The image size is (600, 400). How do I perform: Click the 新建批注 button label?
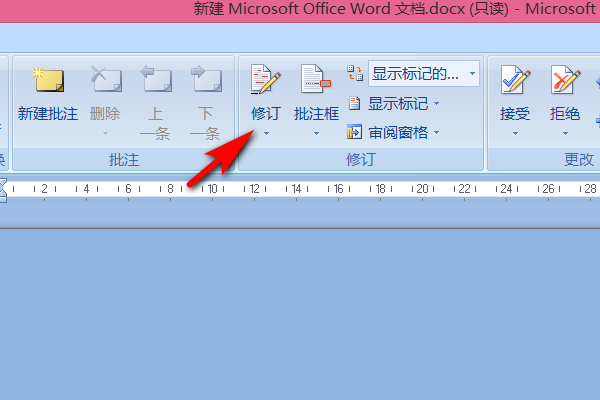click(x=48, y=114)
